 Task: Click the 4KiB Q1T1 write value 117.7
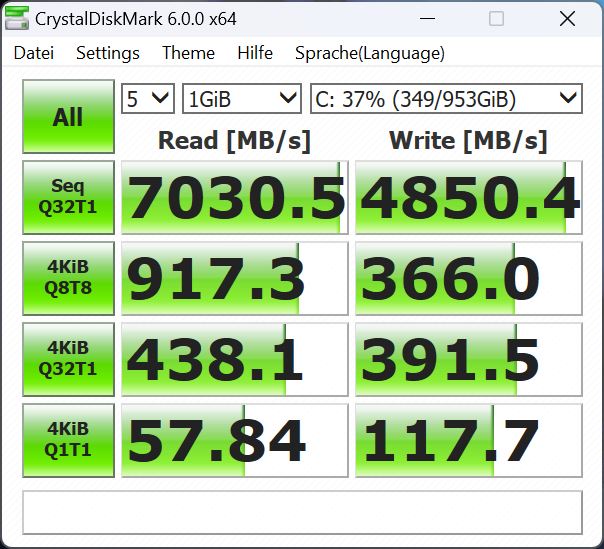coord(468,440)
